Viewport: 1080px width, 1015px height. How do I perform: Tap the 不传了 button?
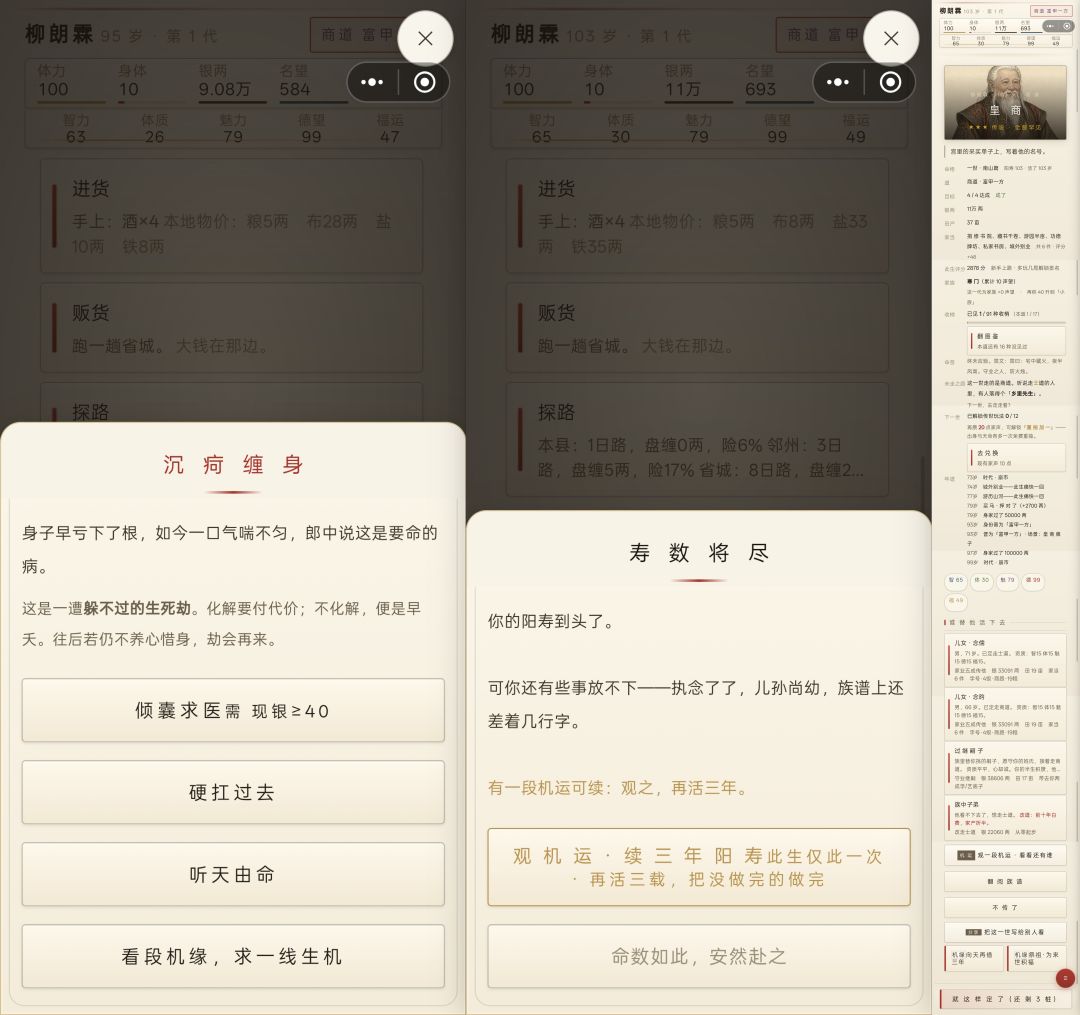click(x=1006, y=907)
